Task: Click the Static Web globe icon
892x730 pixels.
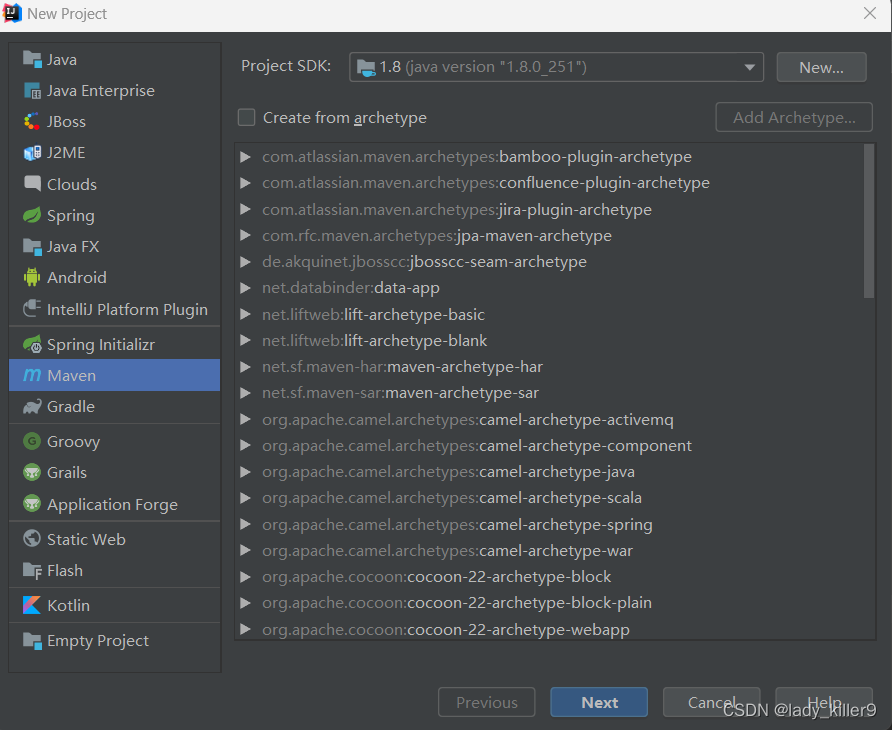Action: point(32,538)
